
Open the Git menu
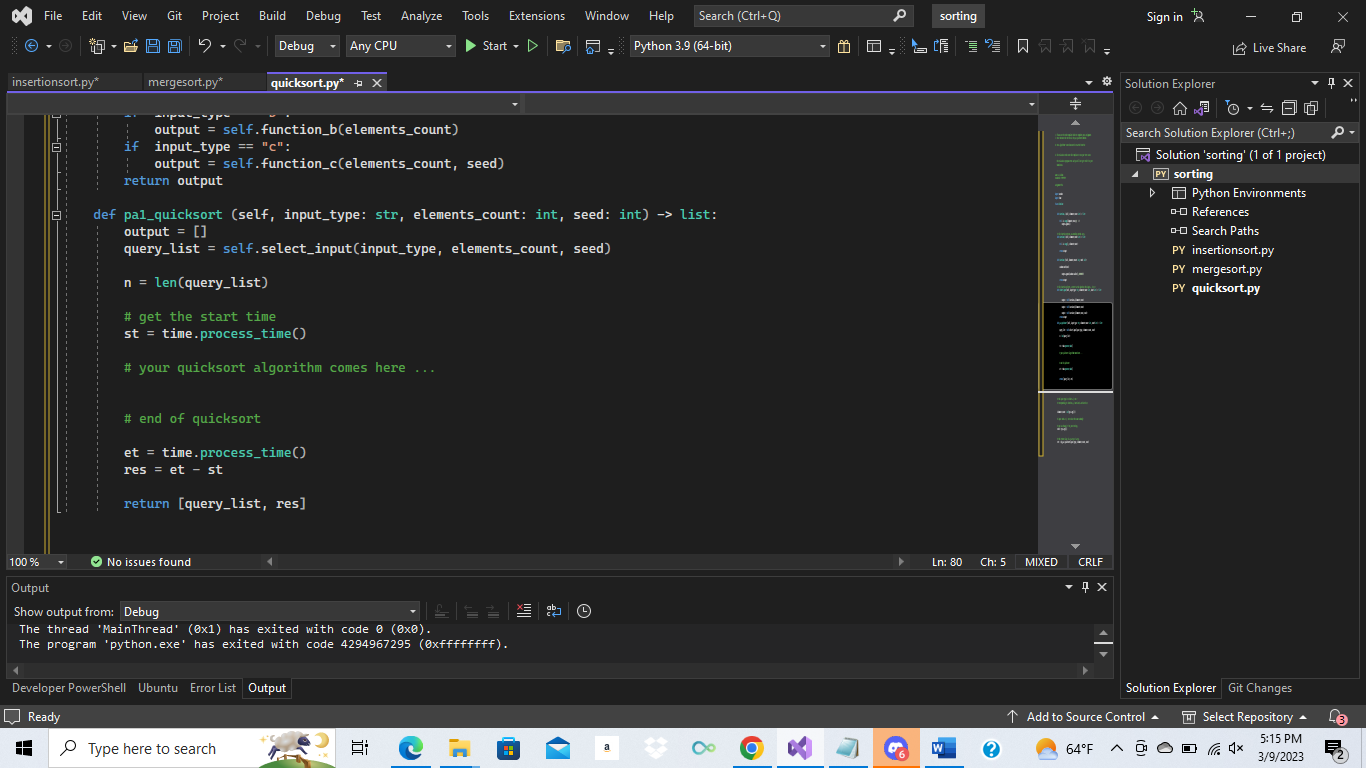(x=175, y=16)
